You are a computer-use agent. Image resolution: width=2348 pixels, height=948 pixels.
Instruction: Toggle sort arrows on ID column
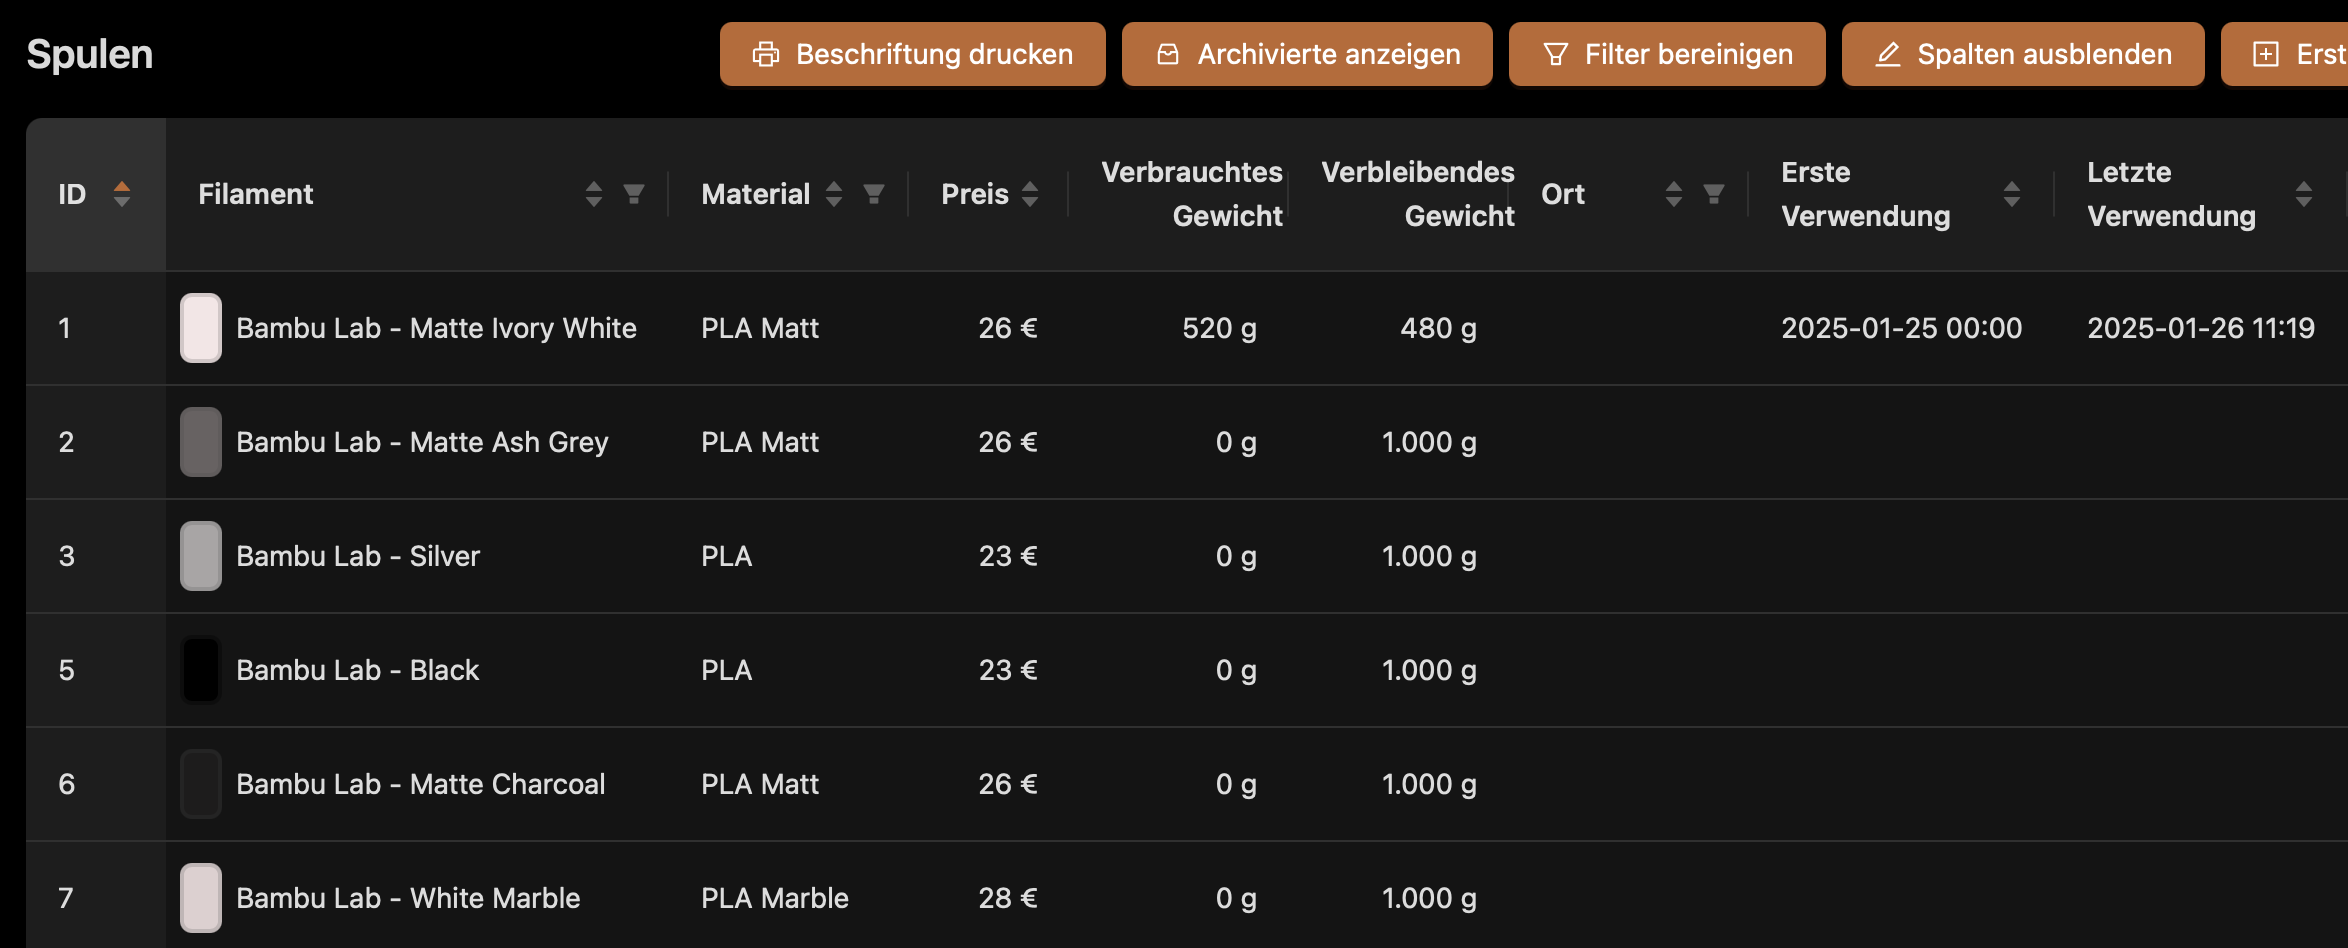coord(122,194)
